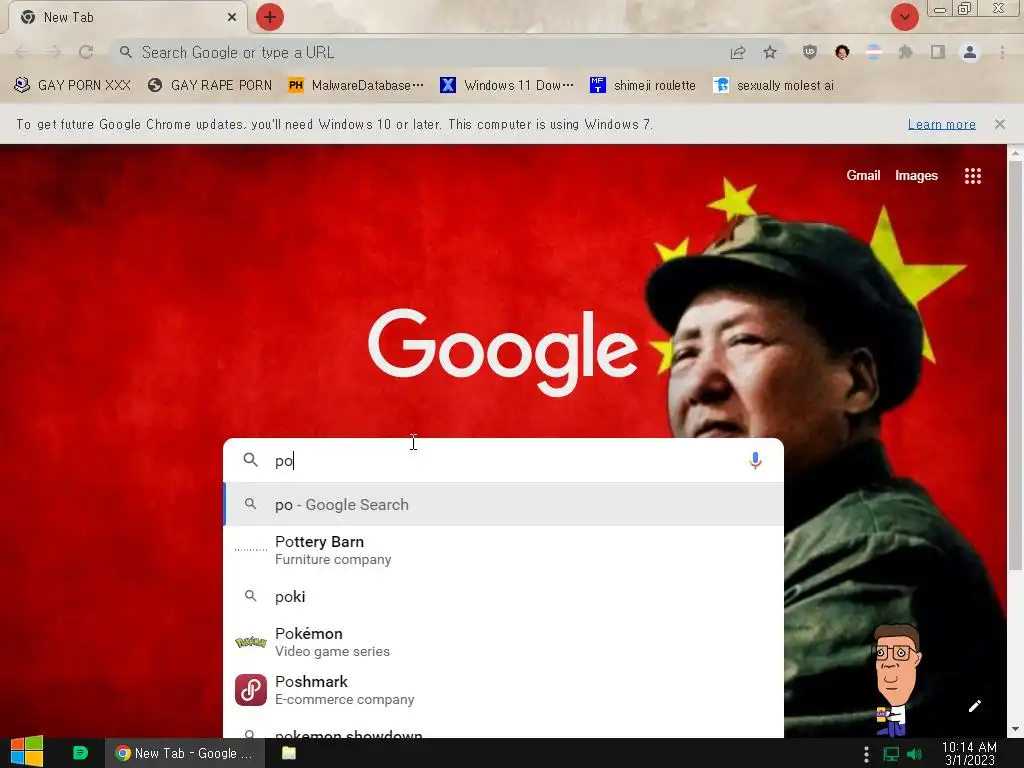Open the uBlock Origin shield extension

(x=810, y=52)
